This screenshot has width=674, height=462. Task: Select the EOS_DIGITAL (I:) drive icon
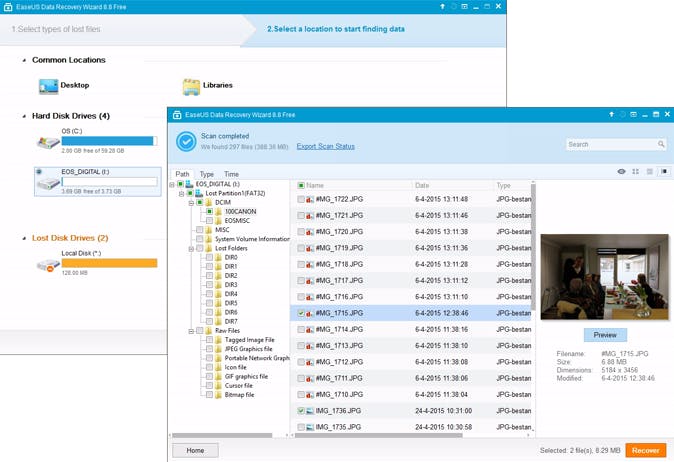tap(48, 184)
